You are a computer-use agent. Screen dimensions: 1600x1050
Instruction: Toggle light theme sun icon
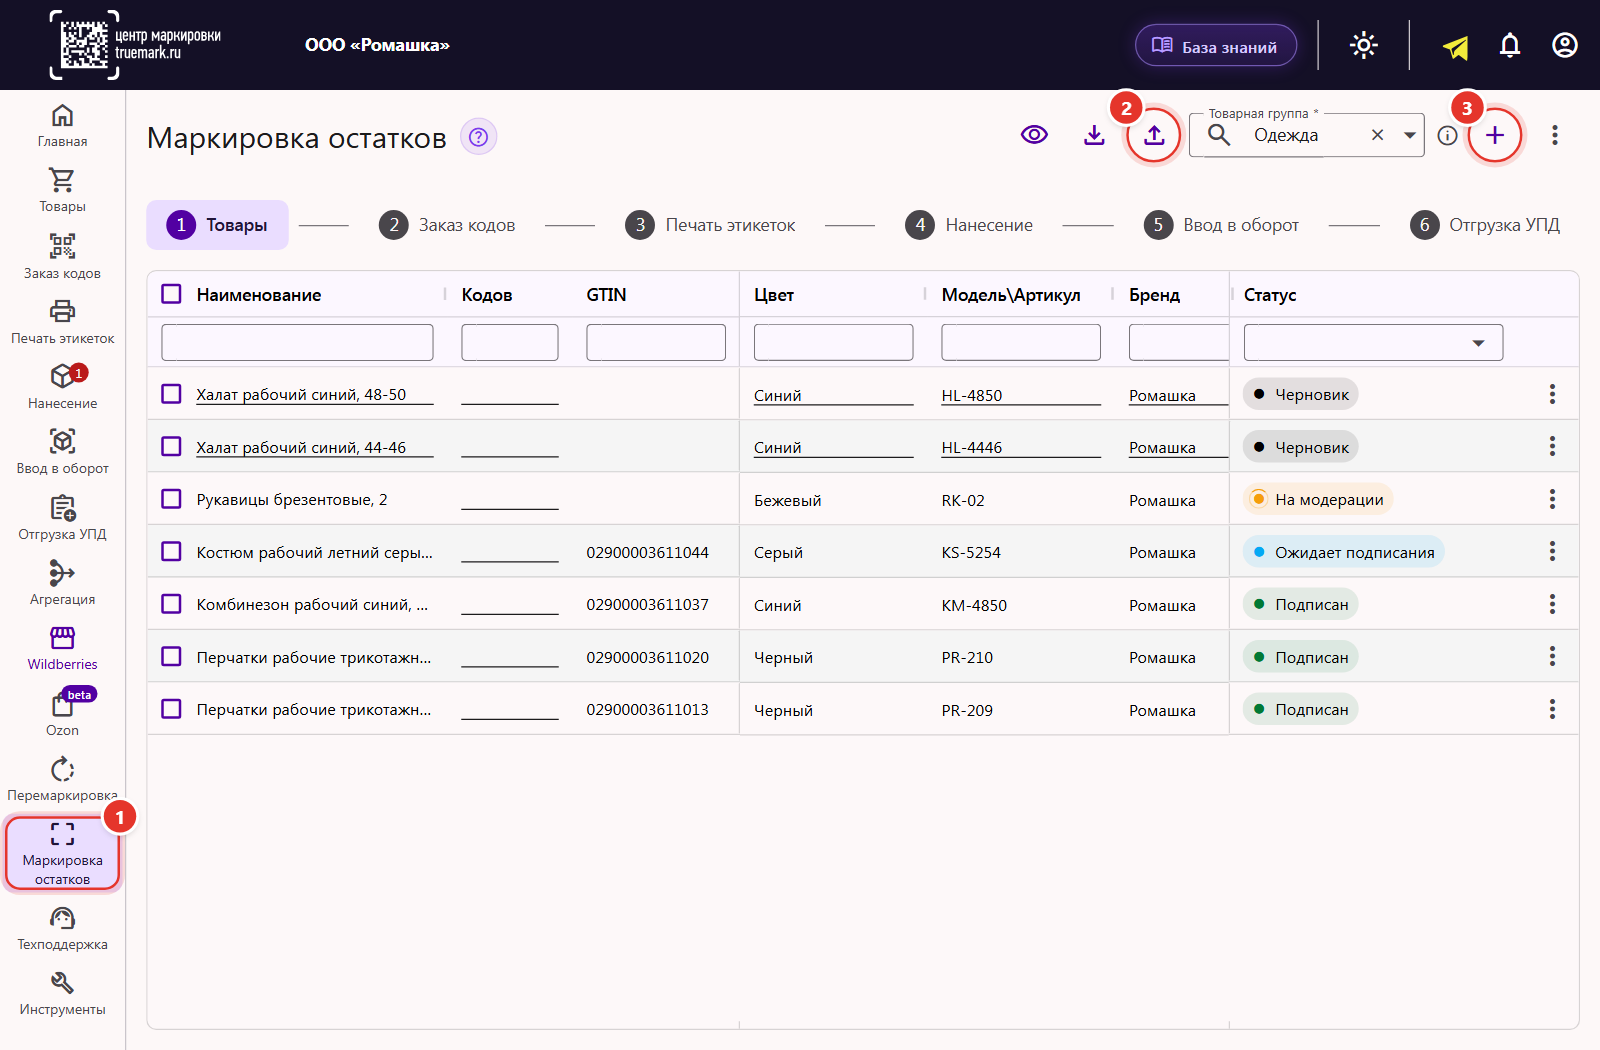tap(1364, 45)
